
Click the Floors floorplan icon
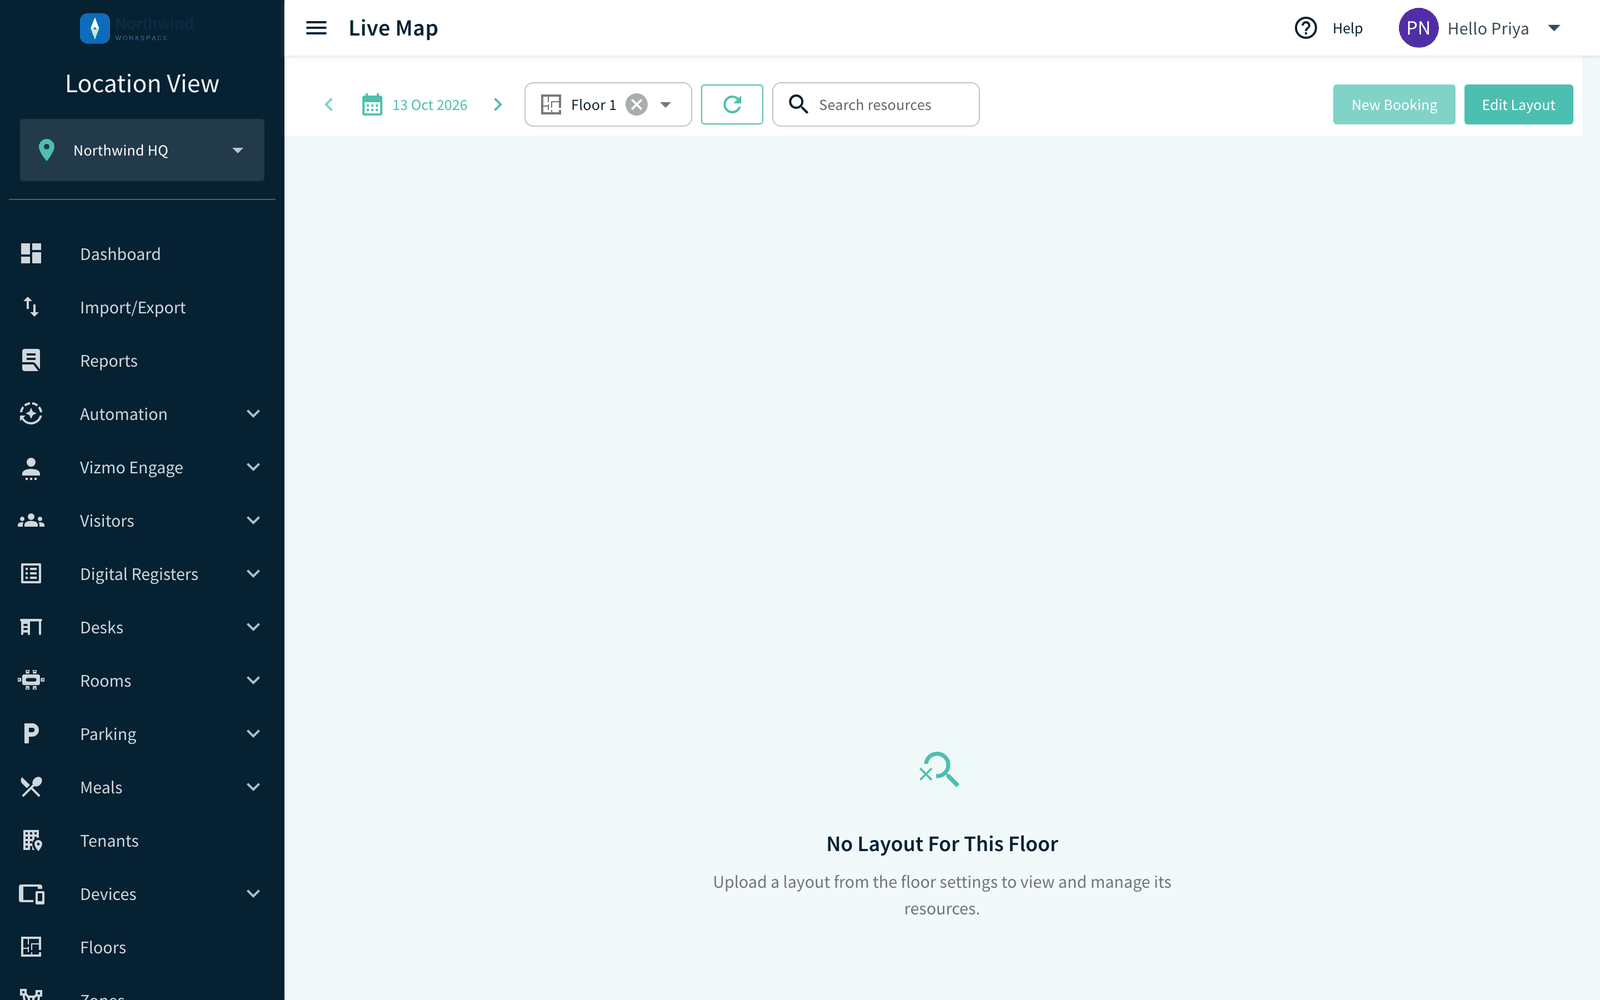coord(31,947)
